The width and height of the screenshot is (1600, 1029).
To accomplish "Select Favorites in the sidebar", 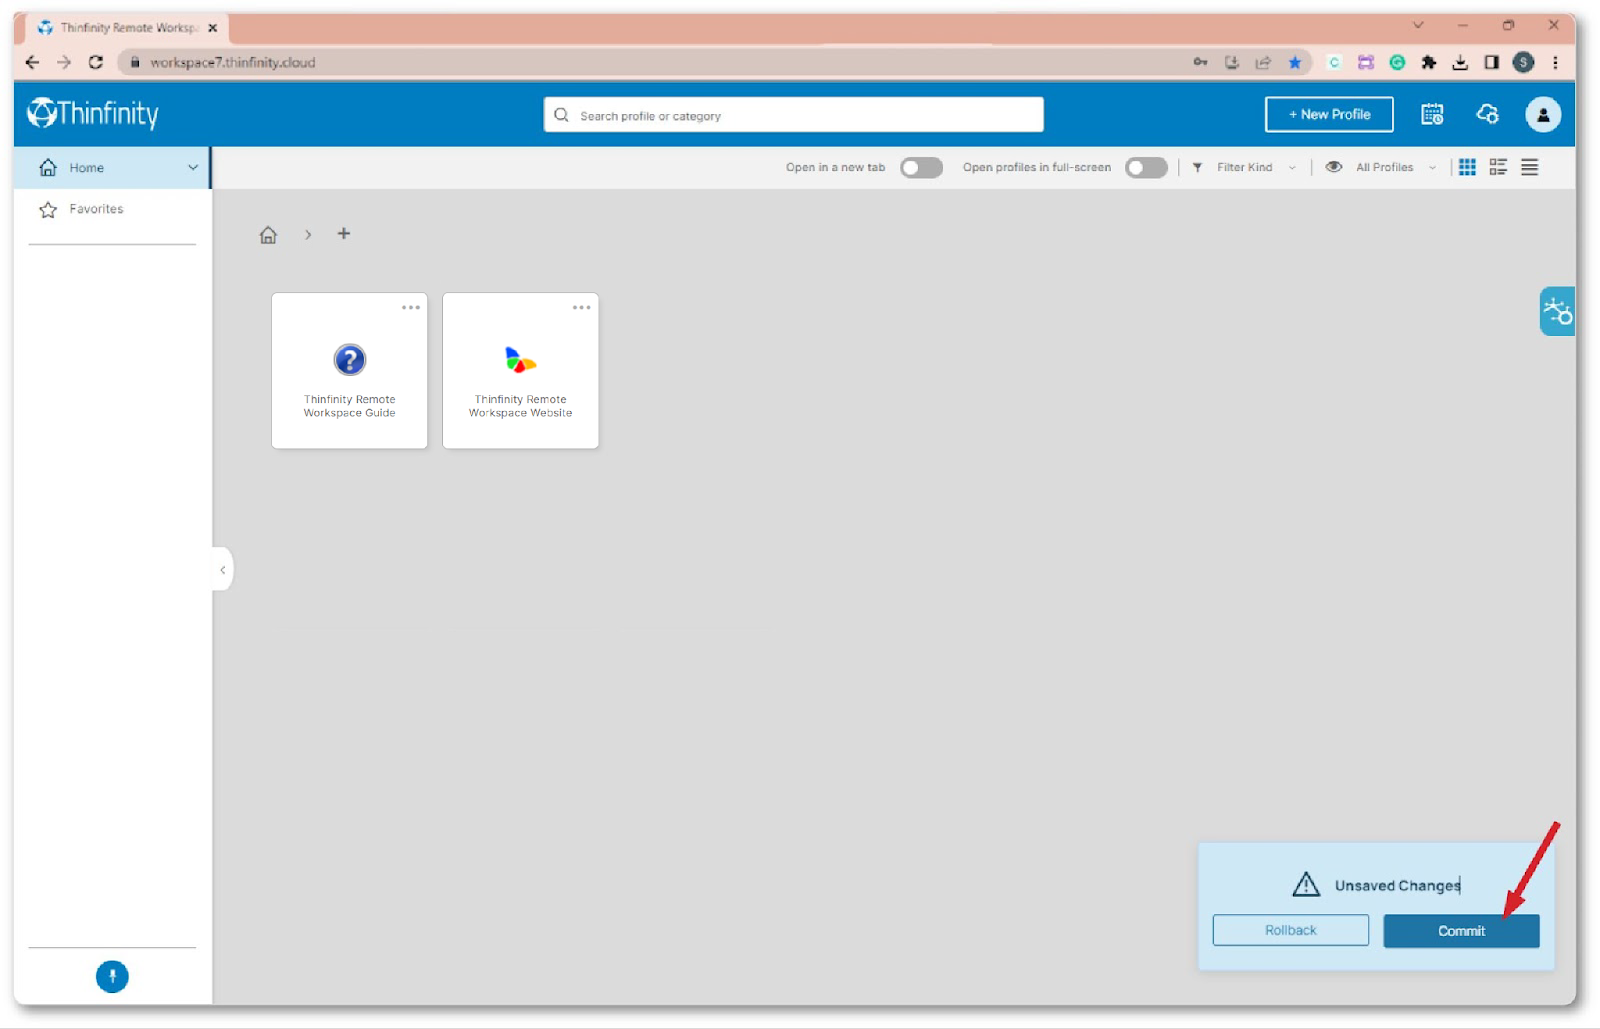I will pos(111,210).
